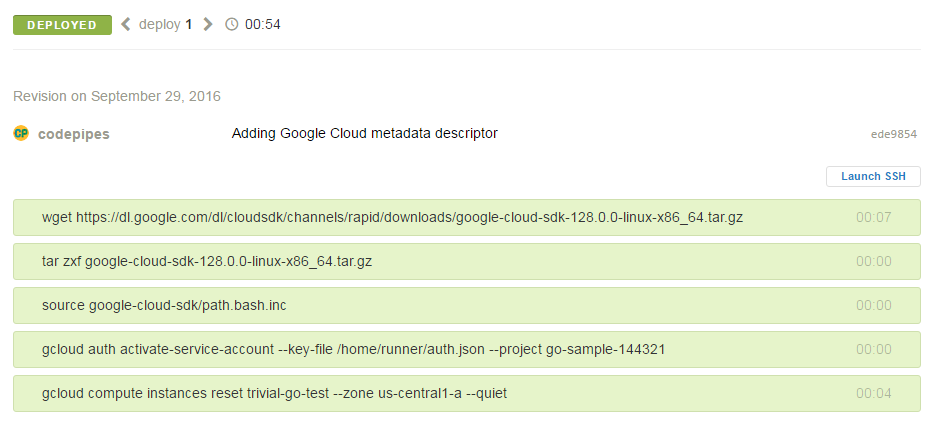The width and height of the screenshot is (934, 432).
Task: Click the total deploy time 00:54
Action: 263,24
